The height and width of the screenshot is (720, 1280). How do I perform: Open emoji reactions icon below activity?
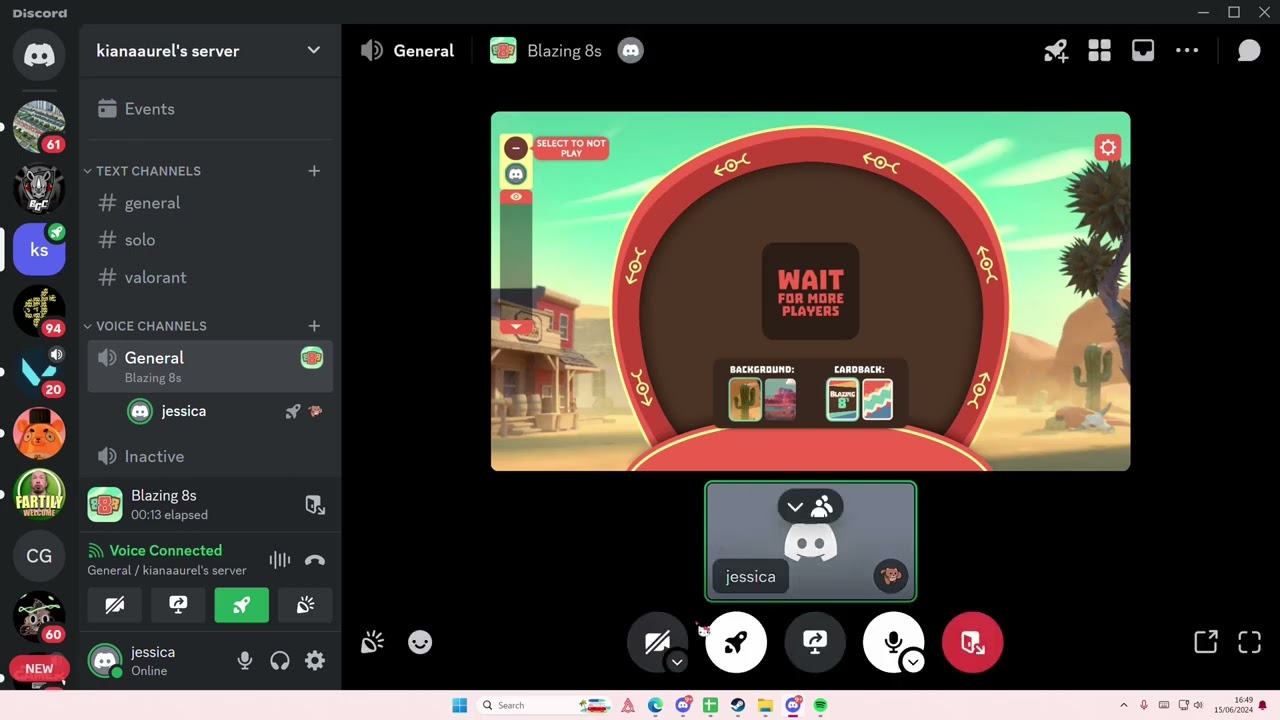pos(420,642)
